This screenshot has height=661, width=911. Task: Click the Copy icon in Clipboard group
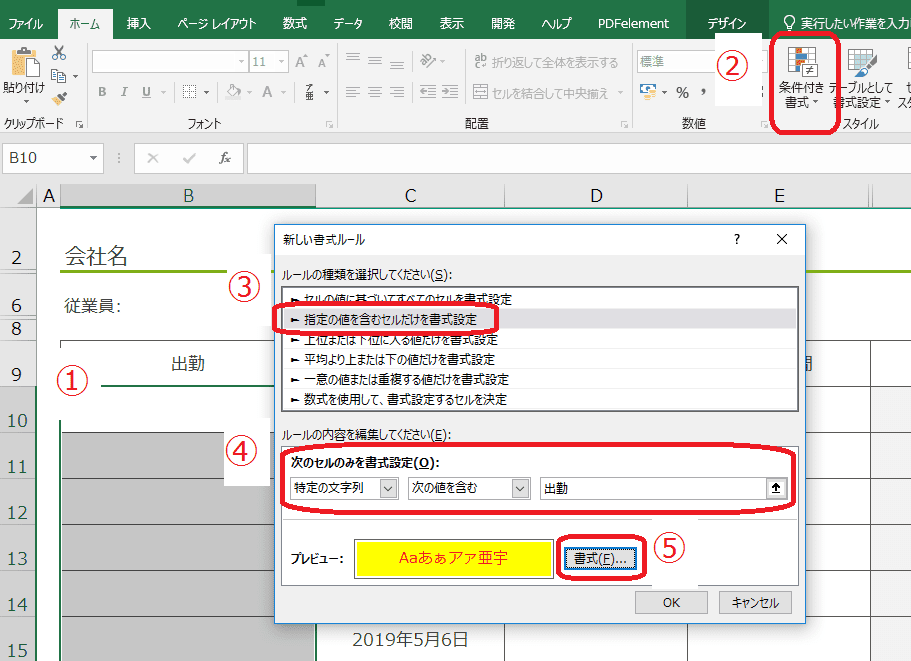(x=58, y=75)
